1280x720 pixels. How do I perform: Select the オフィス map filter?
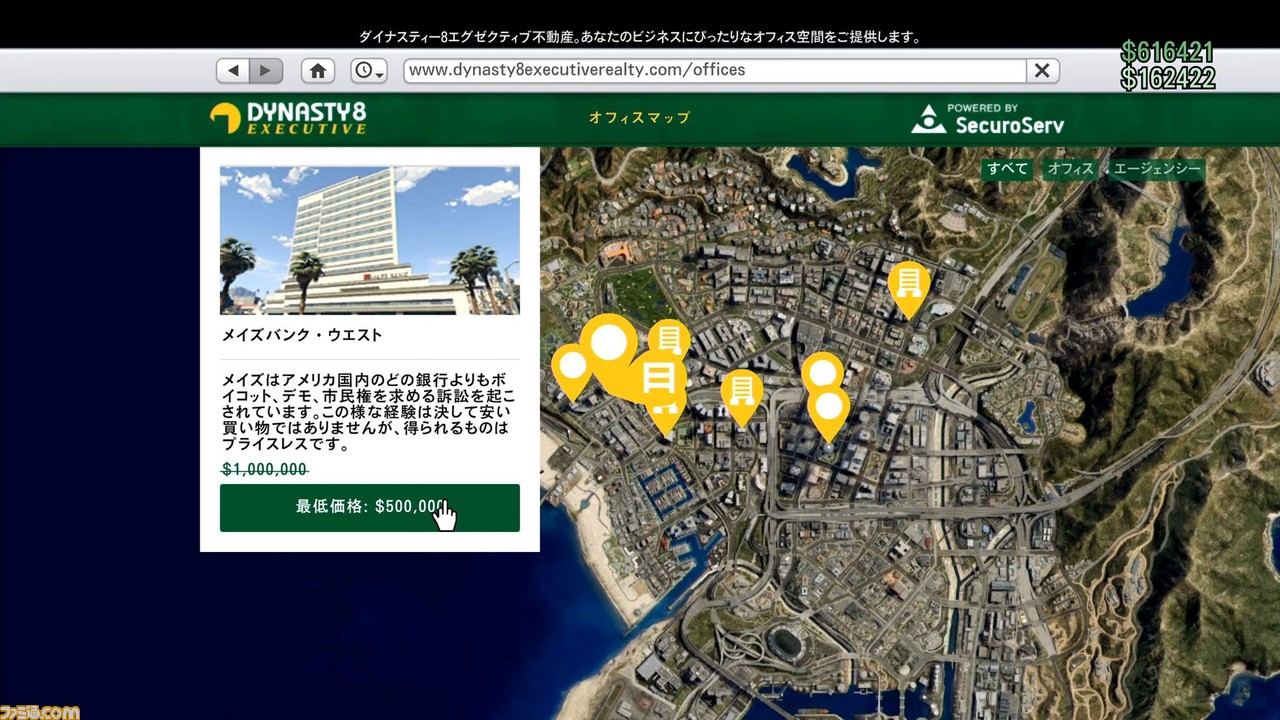pyautogui.click(x=1071, y=169)
